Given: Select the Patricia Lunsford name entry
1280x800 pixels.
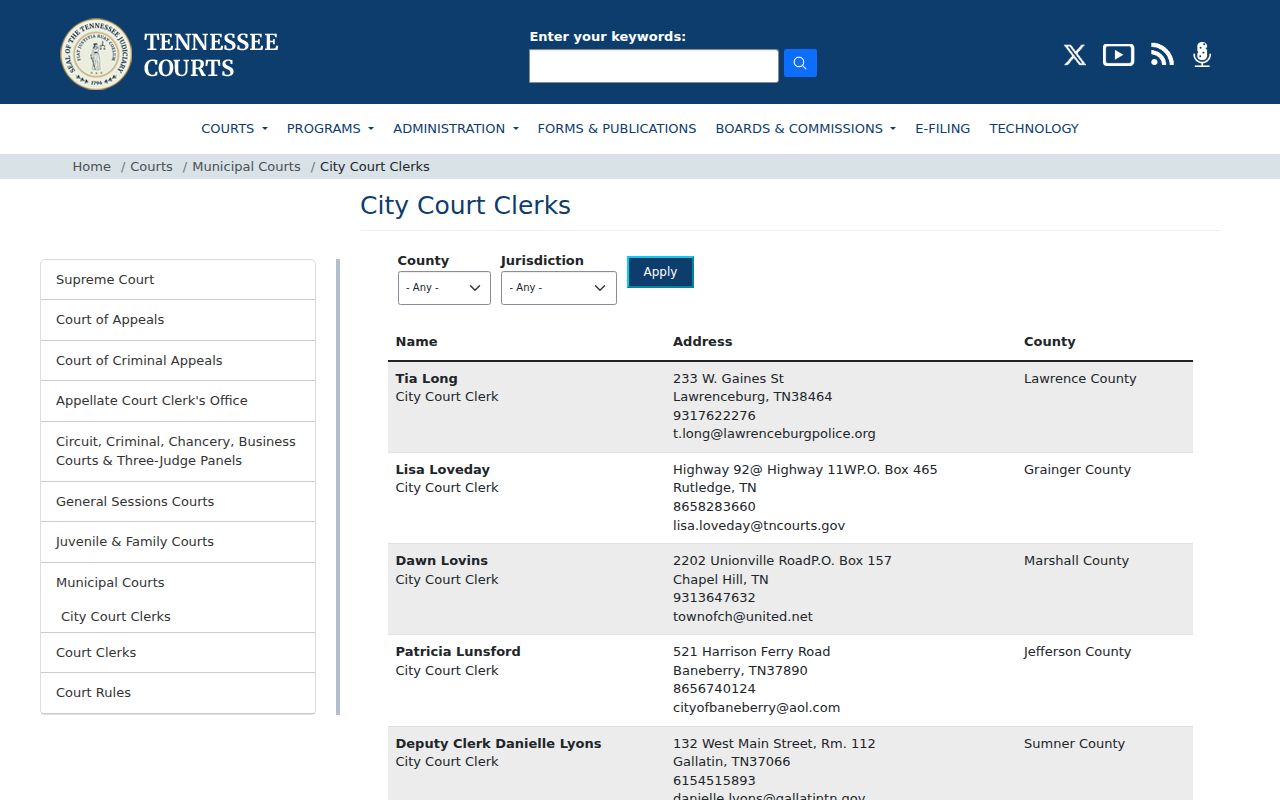Looking at the screenshot, I should click(458, 652).
